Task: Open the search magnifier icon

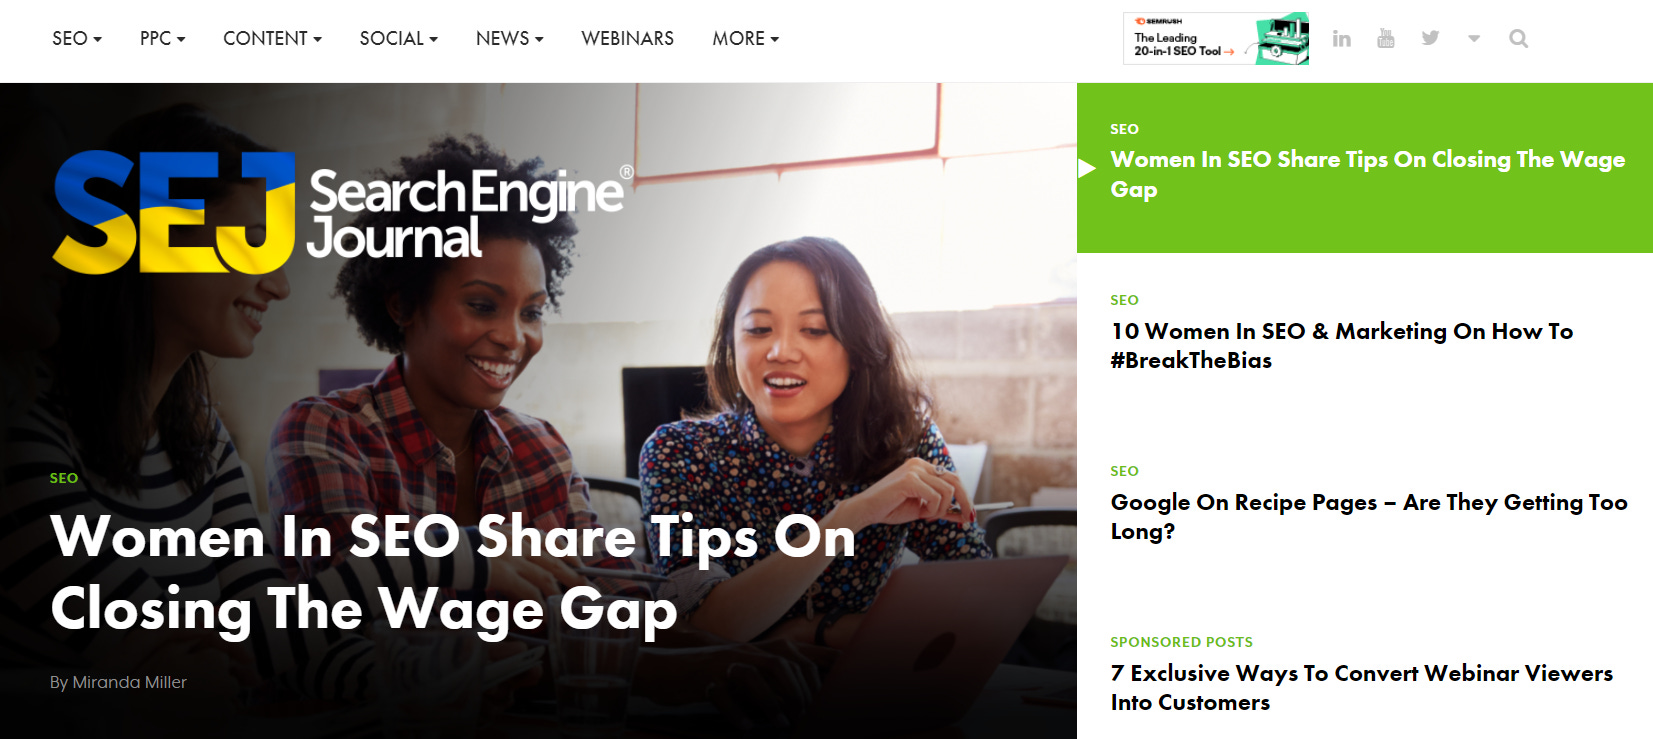Action: pyautogui.click(x=1518, y=39)
